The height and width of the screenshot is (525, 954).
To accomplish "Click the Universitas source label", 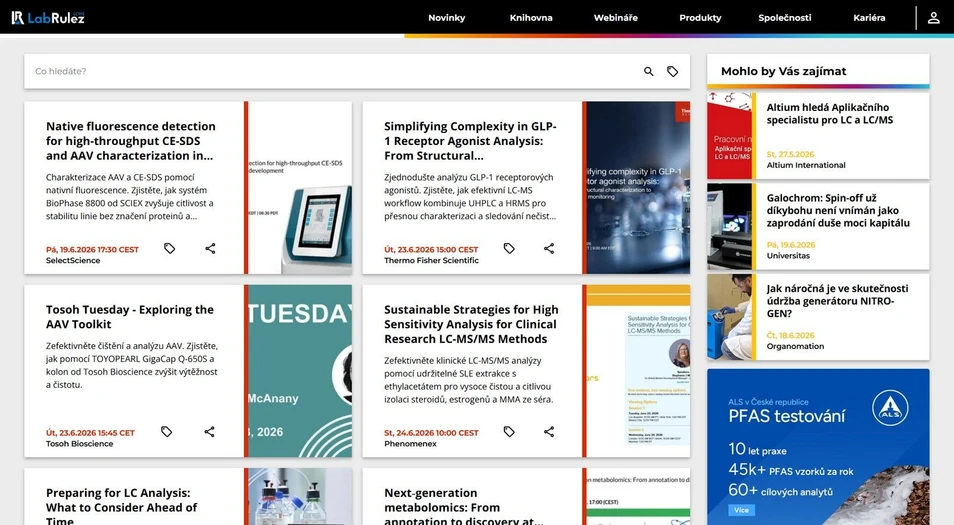I will pyautogui.click(x=788, y=256).
